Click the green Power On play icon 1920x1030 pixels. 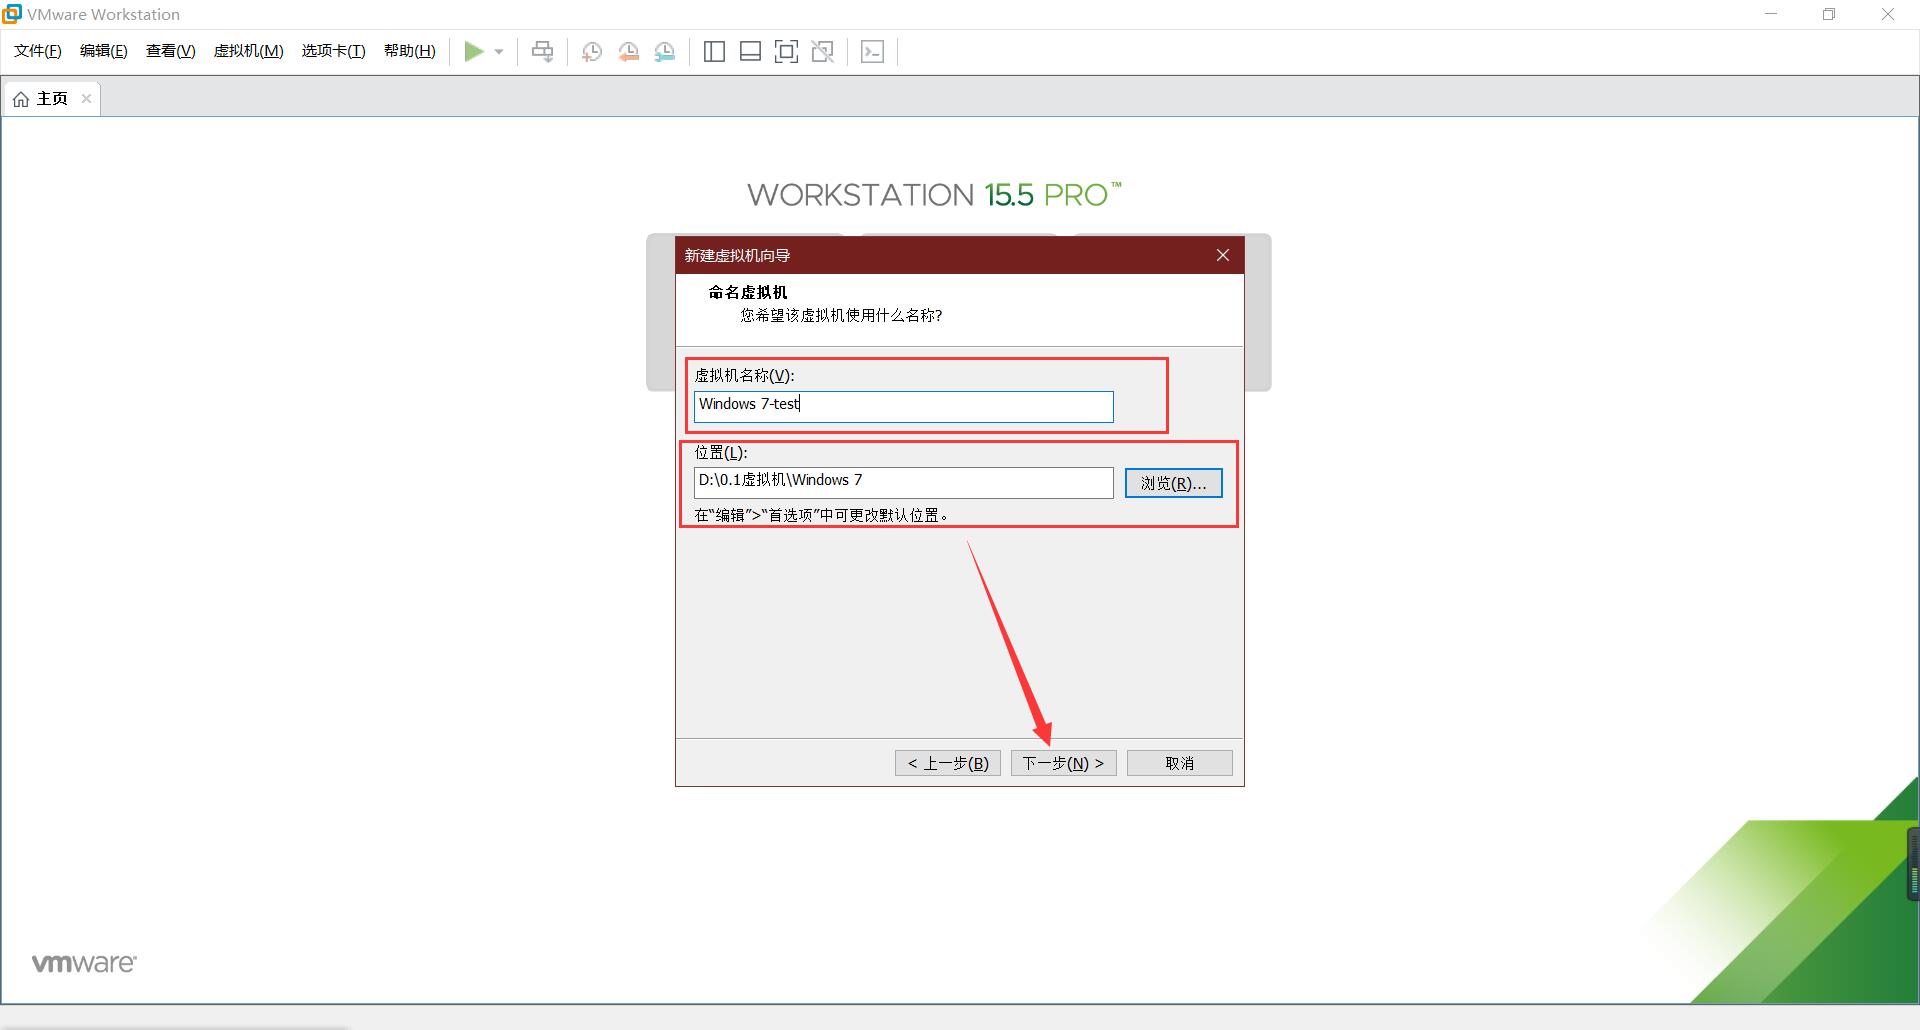(x=474, y=51)
